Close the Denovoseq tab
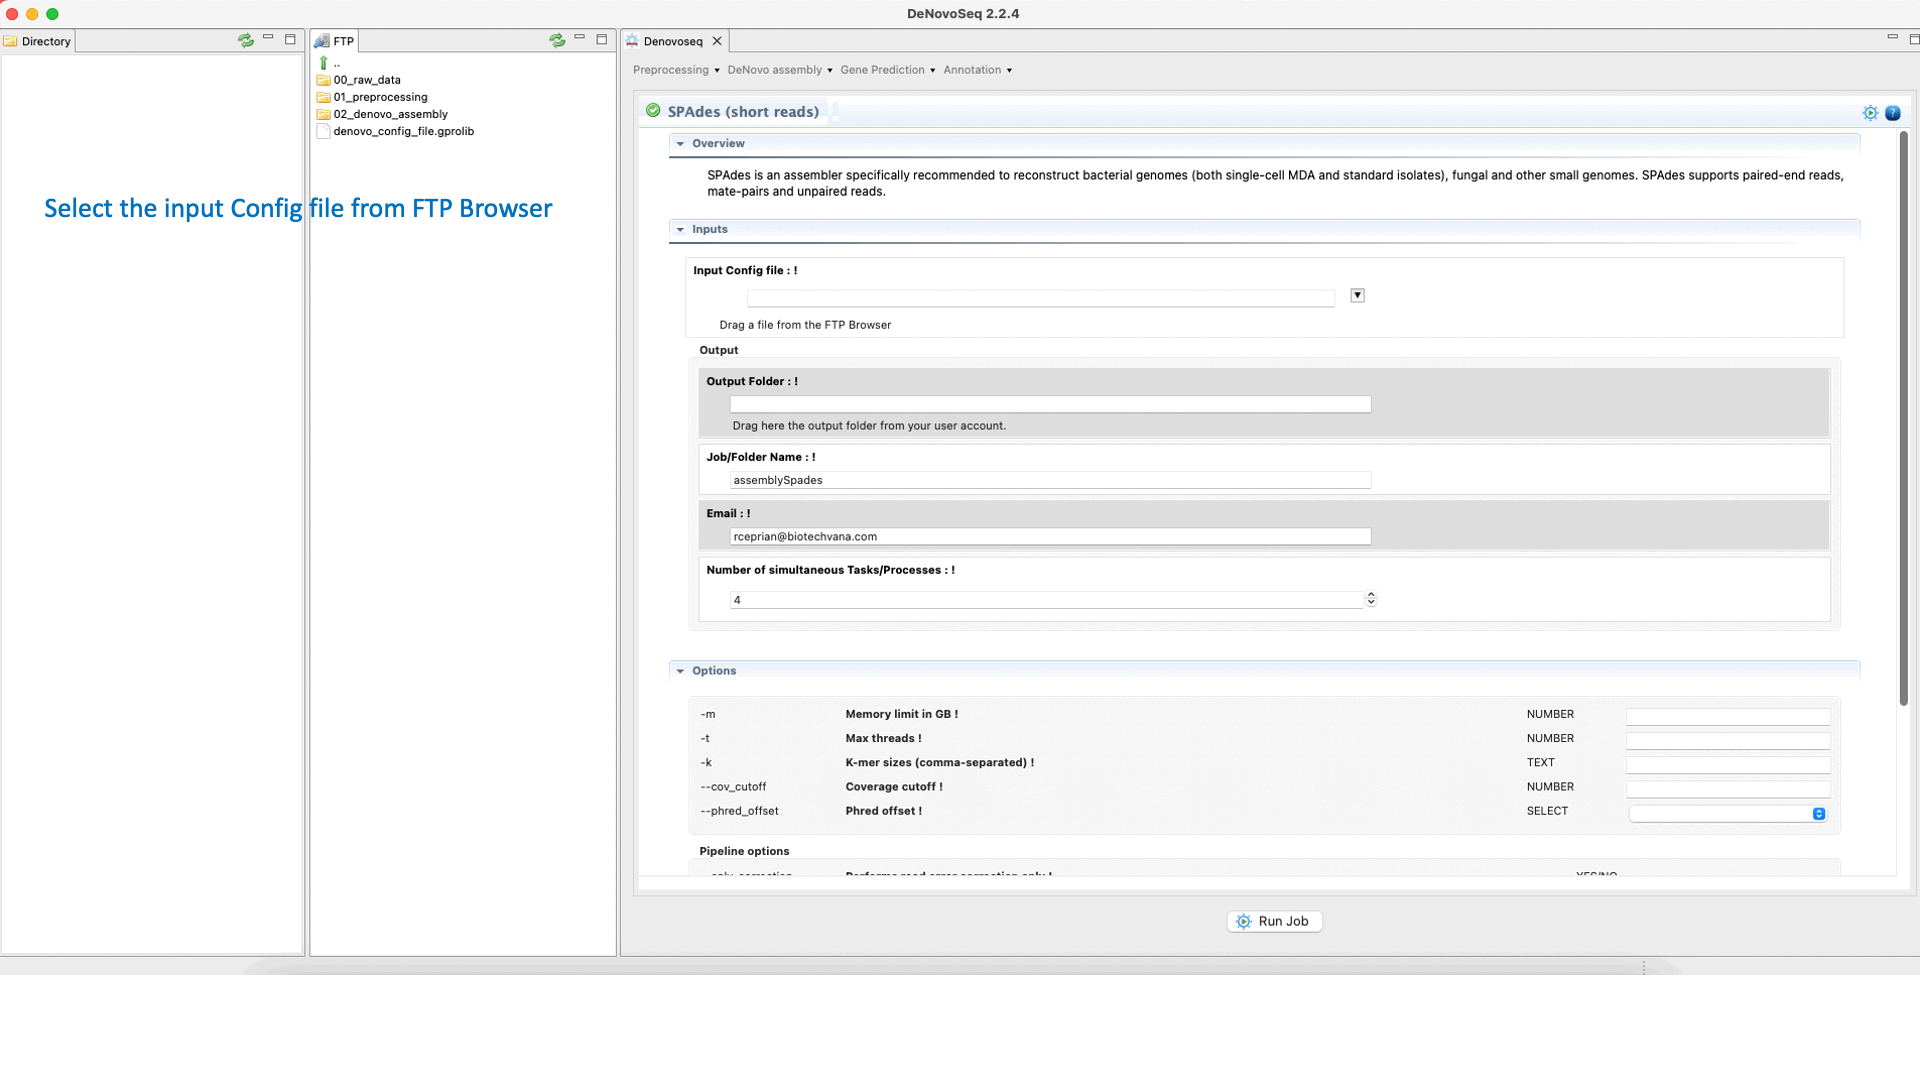Image resolution: width=1920 pixels, height=1080 pixels. tap(717, 41)
